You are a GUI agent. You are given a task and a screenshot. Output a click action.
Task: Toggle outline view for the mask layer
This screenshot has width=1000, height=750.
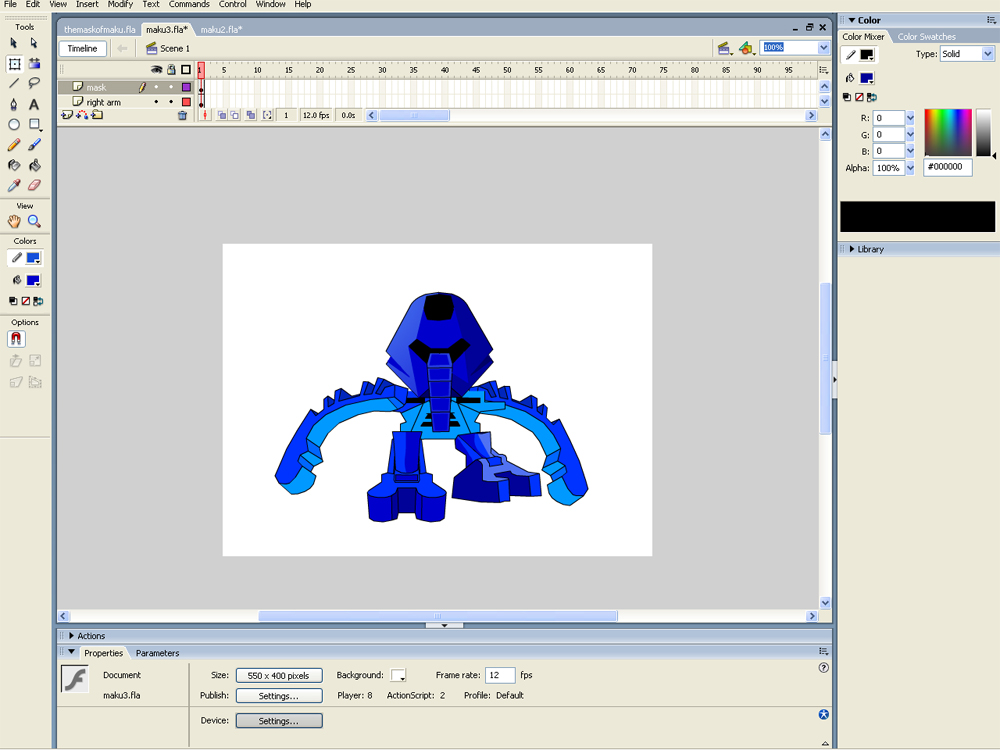(x=186, y=87)
